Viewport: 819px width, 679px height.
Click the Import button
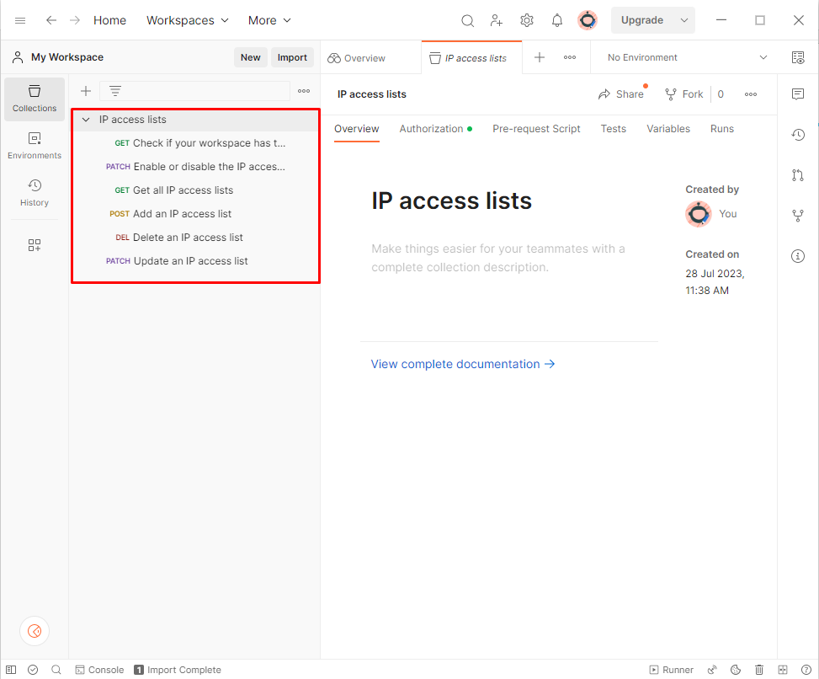coord(292,58)
